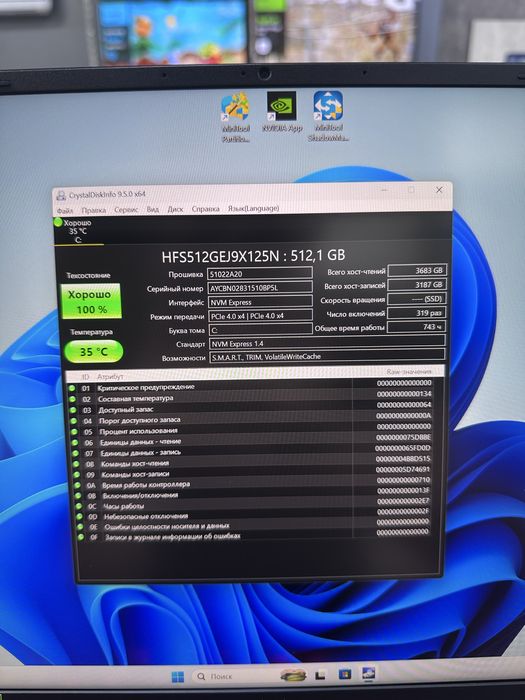Select row 0A Время работы контроллера
This screenshot has height=700, width=525.
pos(258,484)
